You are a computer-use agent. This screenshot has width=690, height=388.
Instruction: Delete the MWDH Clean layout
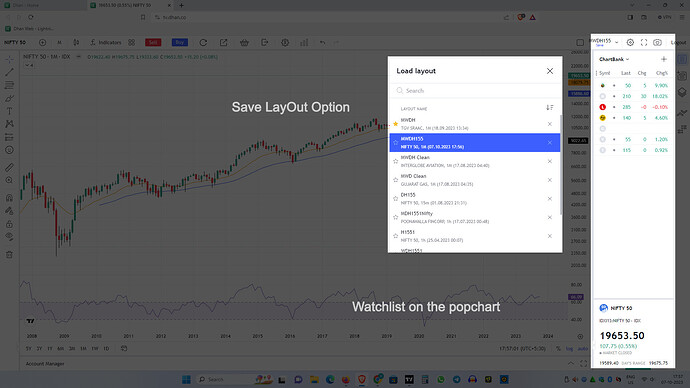pyautogui.click(x=550, y=161)
